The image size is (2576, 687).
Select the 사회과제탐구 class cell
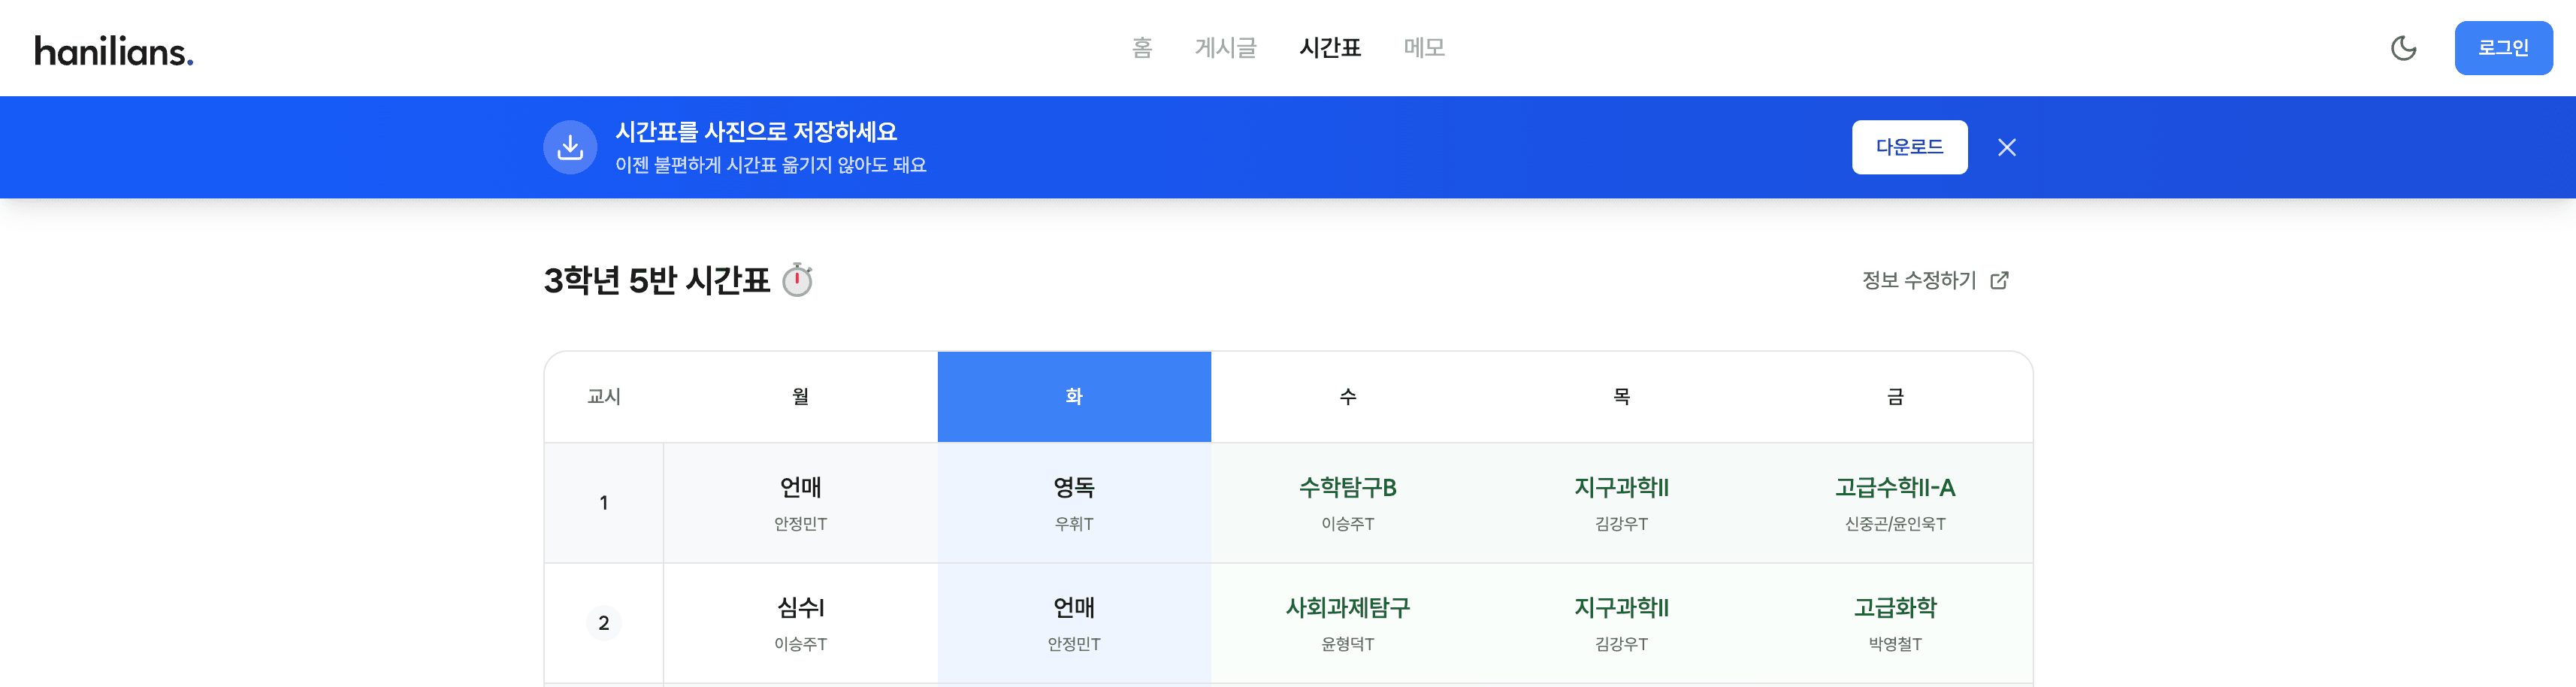[x=1347, y=622]
